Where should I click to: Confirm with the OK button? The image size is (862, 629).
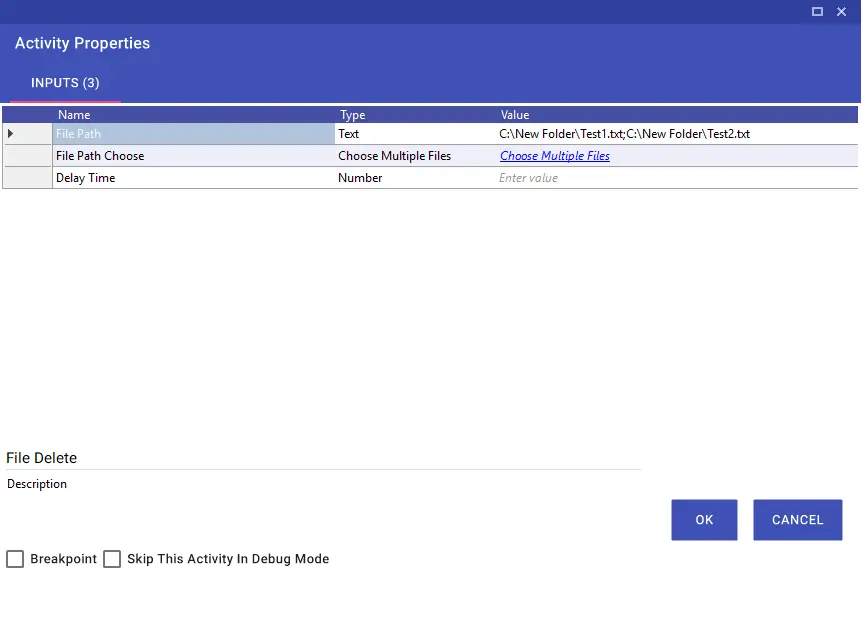(x=704, y=520)
